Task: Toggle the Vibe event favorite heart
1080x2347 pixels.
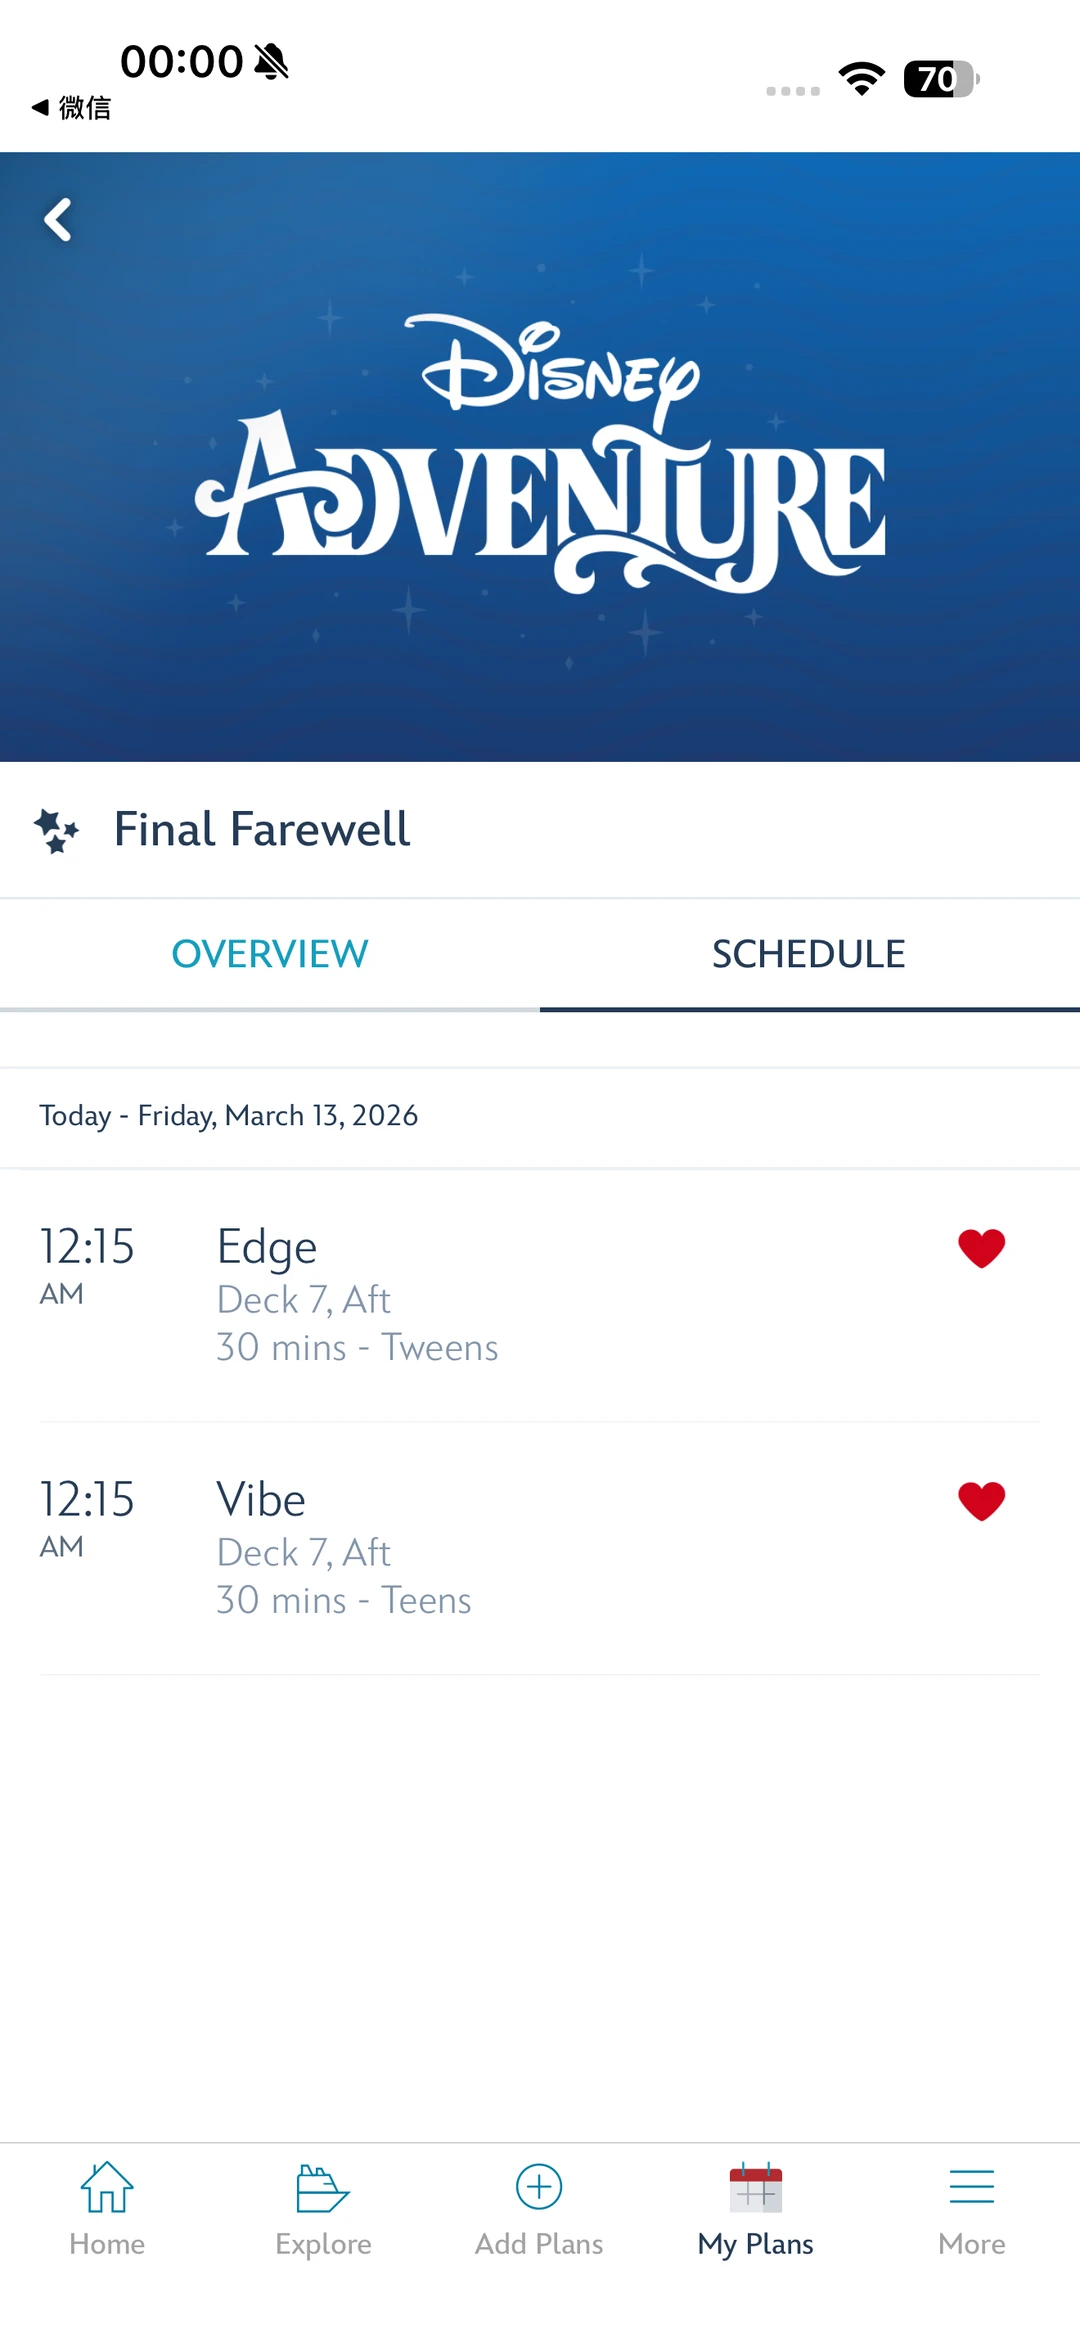Action: (981, 1501)
